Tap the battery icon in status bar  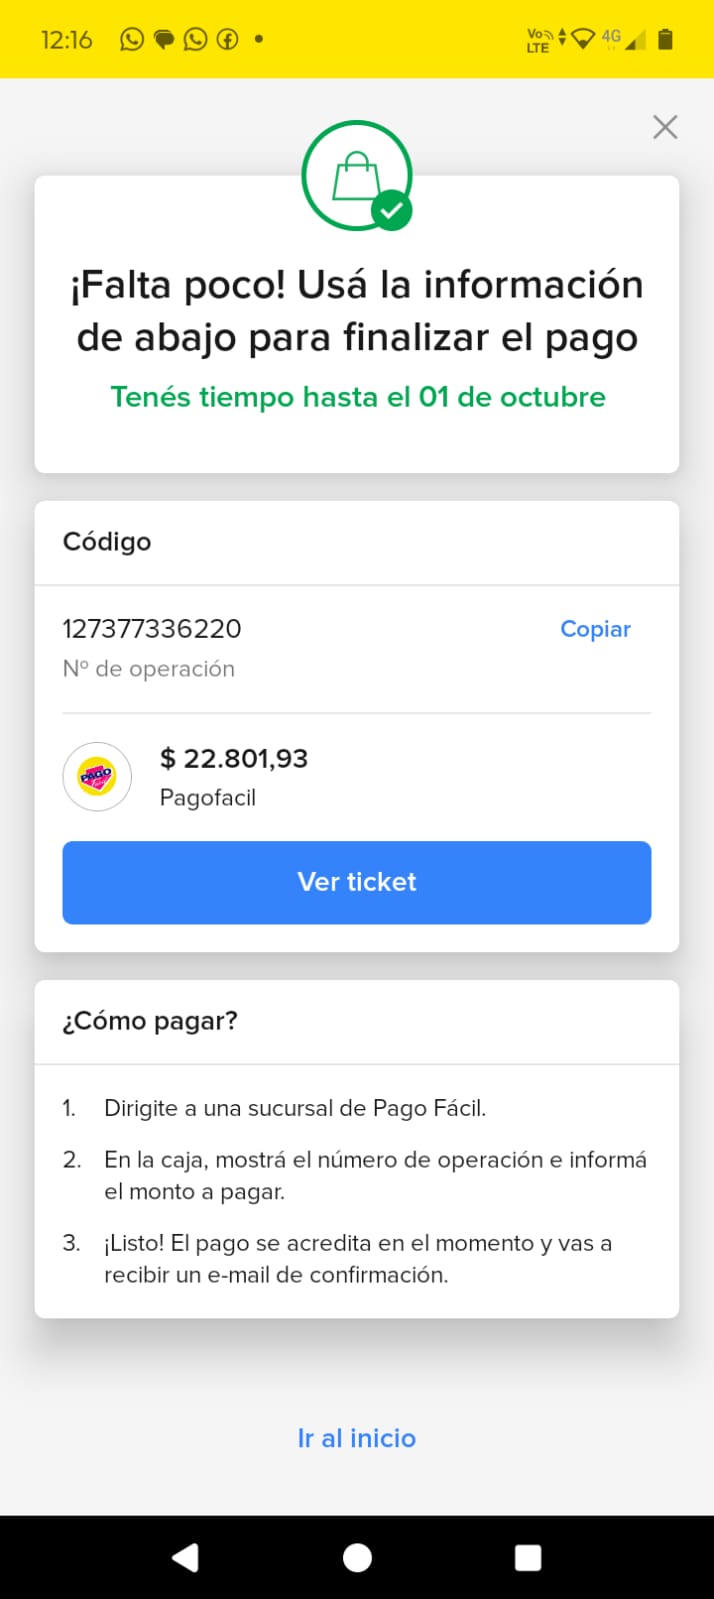666,39
